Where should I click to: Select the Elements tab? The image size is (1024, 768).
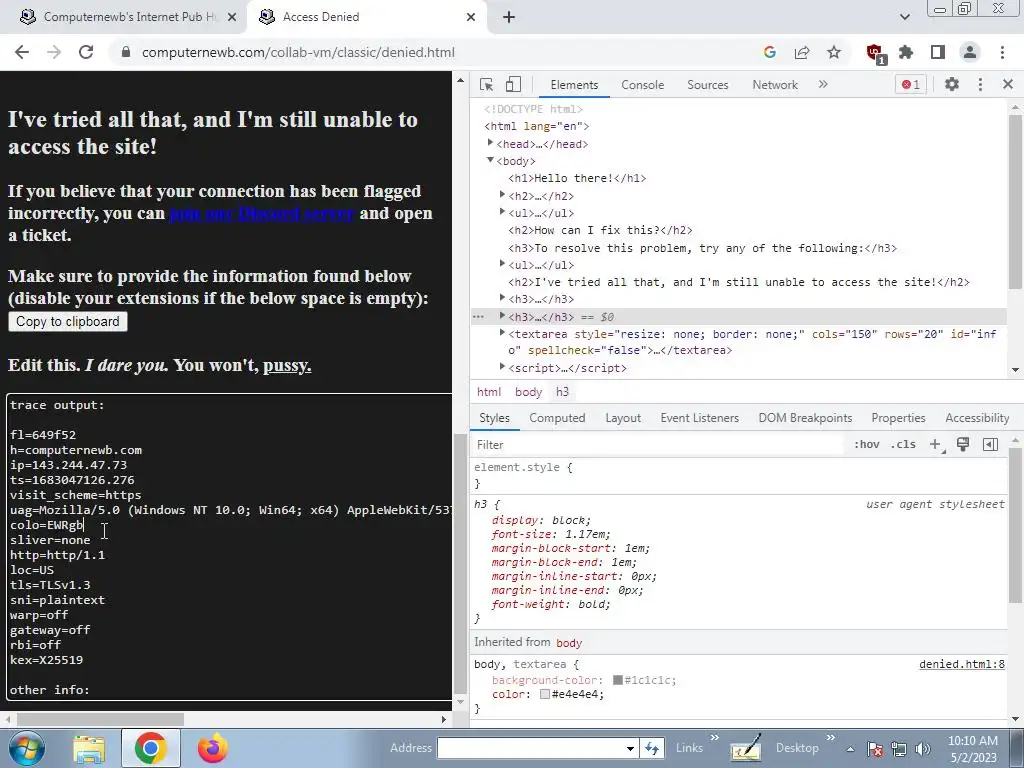tap(574, 85)
